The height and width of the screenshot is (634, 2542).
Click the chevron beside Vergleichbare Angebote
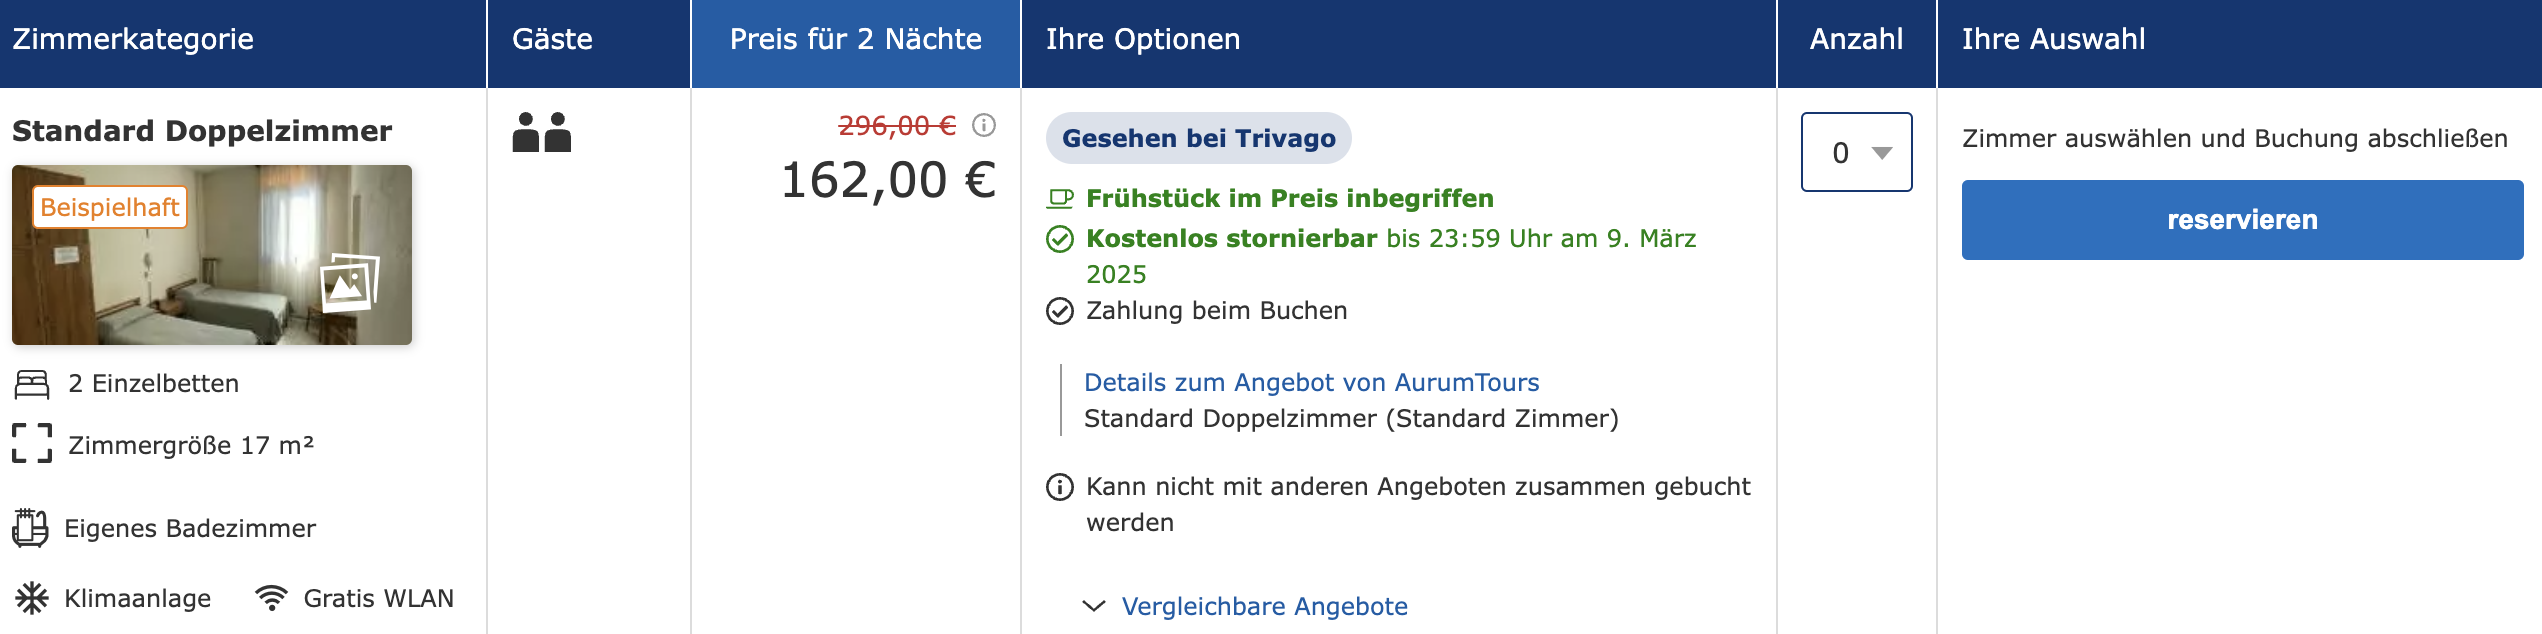coord(1094,606)
